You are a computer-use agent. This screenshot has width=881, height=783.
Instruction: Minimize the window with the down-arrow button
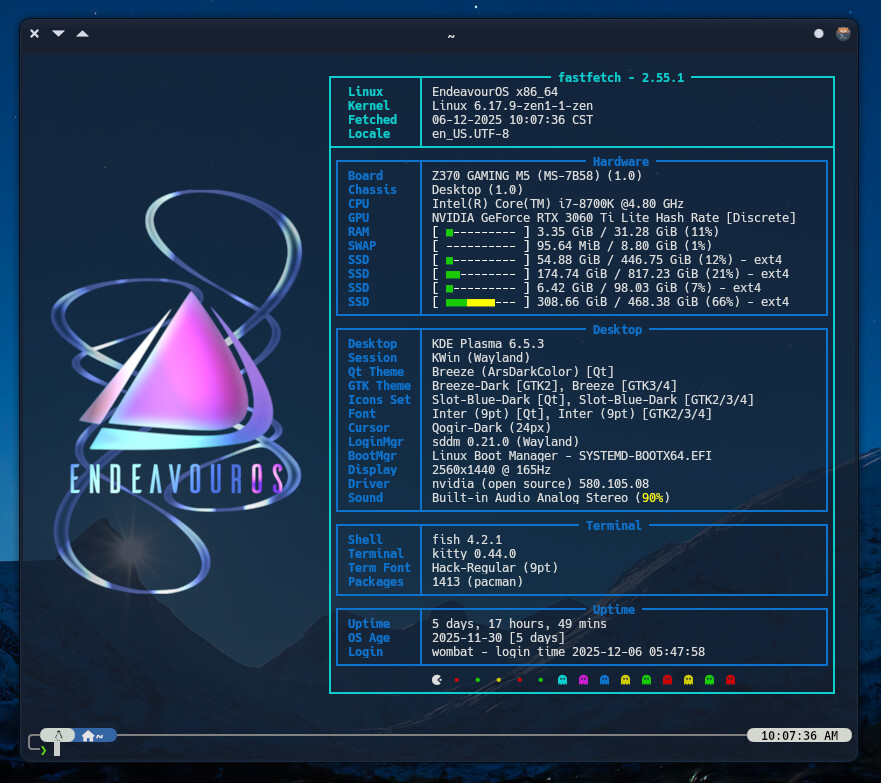58,33
